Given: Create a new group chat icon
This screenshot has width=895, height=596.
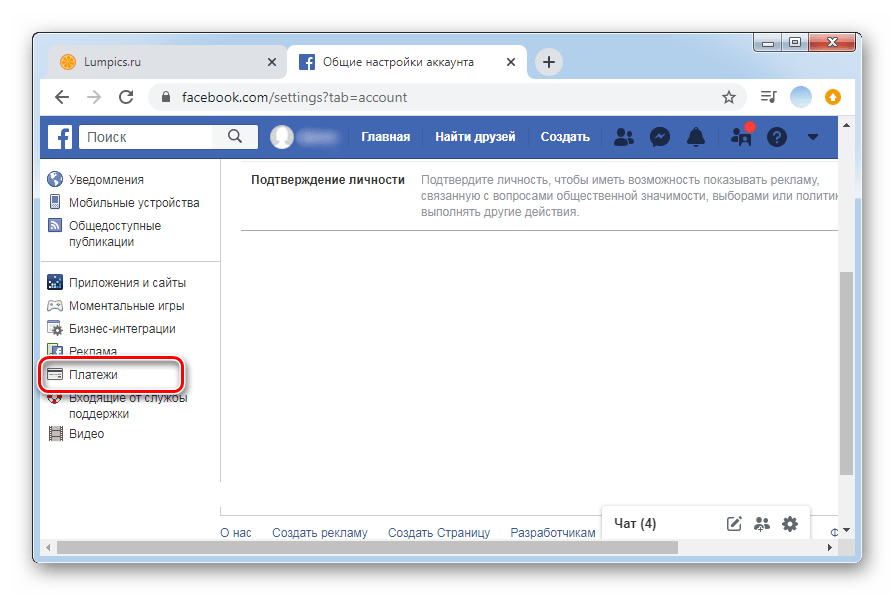Looking at the screenshot, I should pyautogui.click(x=762, y=523).
